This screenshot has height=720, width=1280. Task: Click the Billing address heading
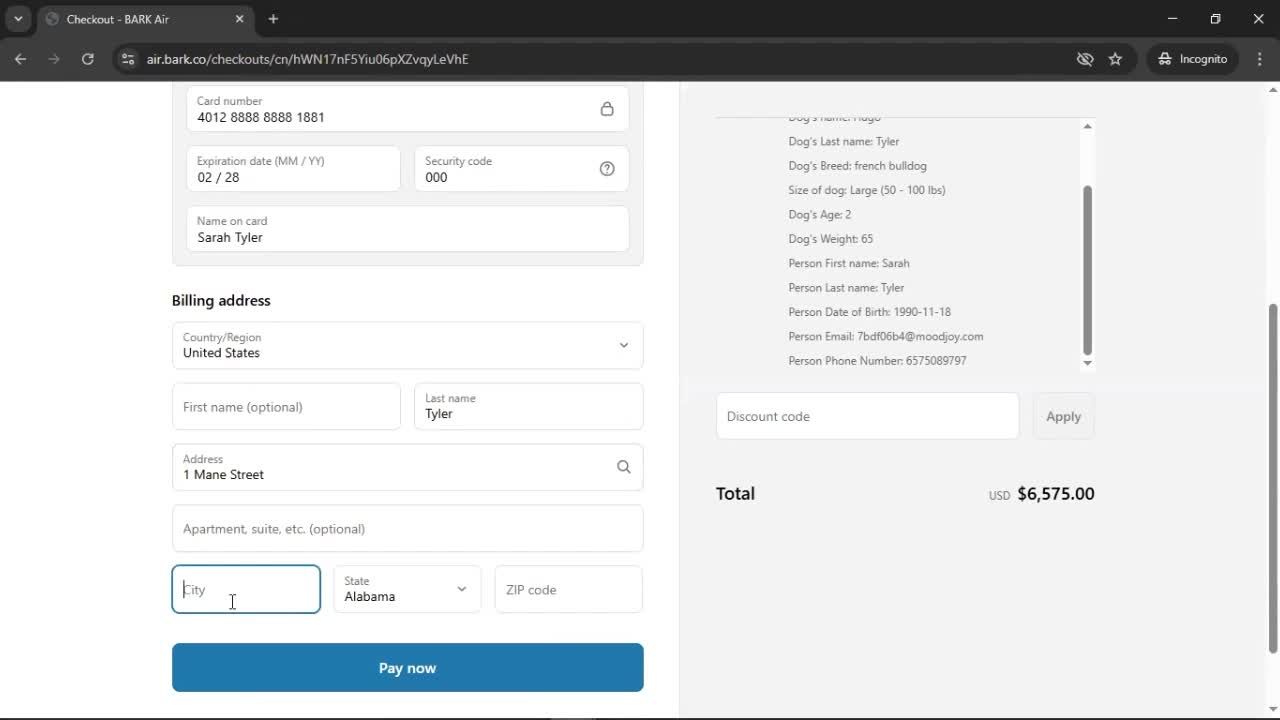tap(221, 300)
